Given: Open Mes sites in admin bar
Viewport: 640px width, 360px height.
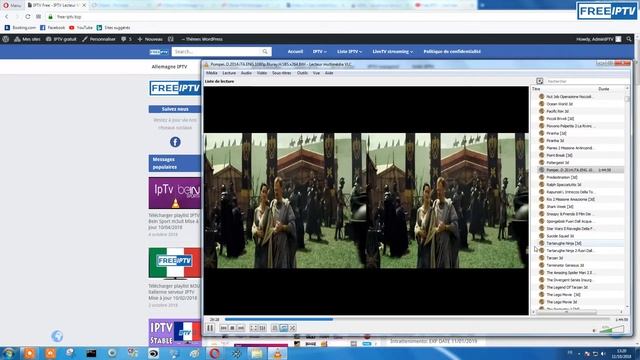Looking at the screenshot, I should (x=27, y=39).
